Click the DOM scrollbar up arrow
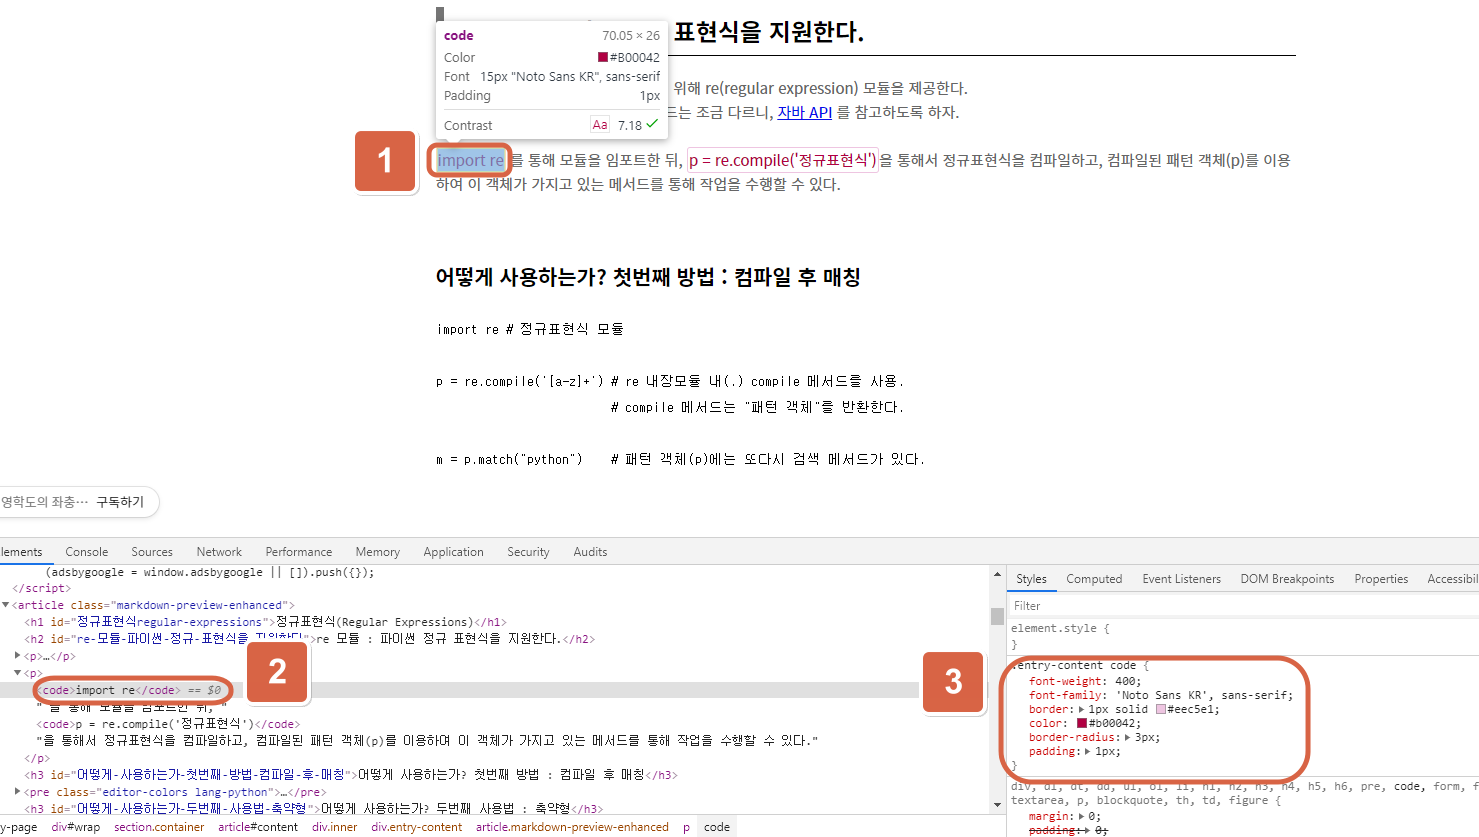Image resolution: width=1479 pixels, height=837 pixels. click(997, 574)
